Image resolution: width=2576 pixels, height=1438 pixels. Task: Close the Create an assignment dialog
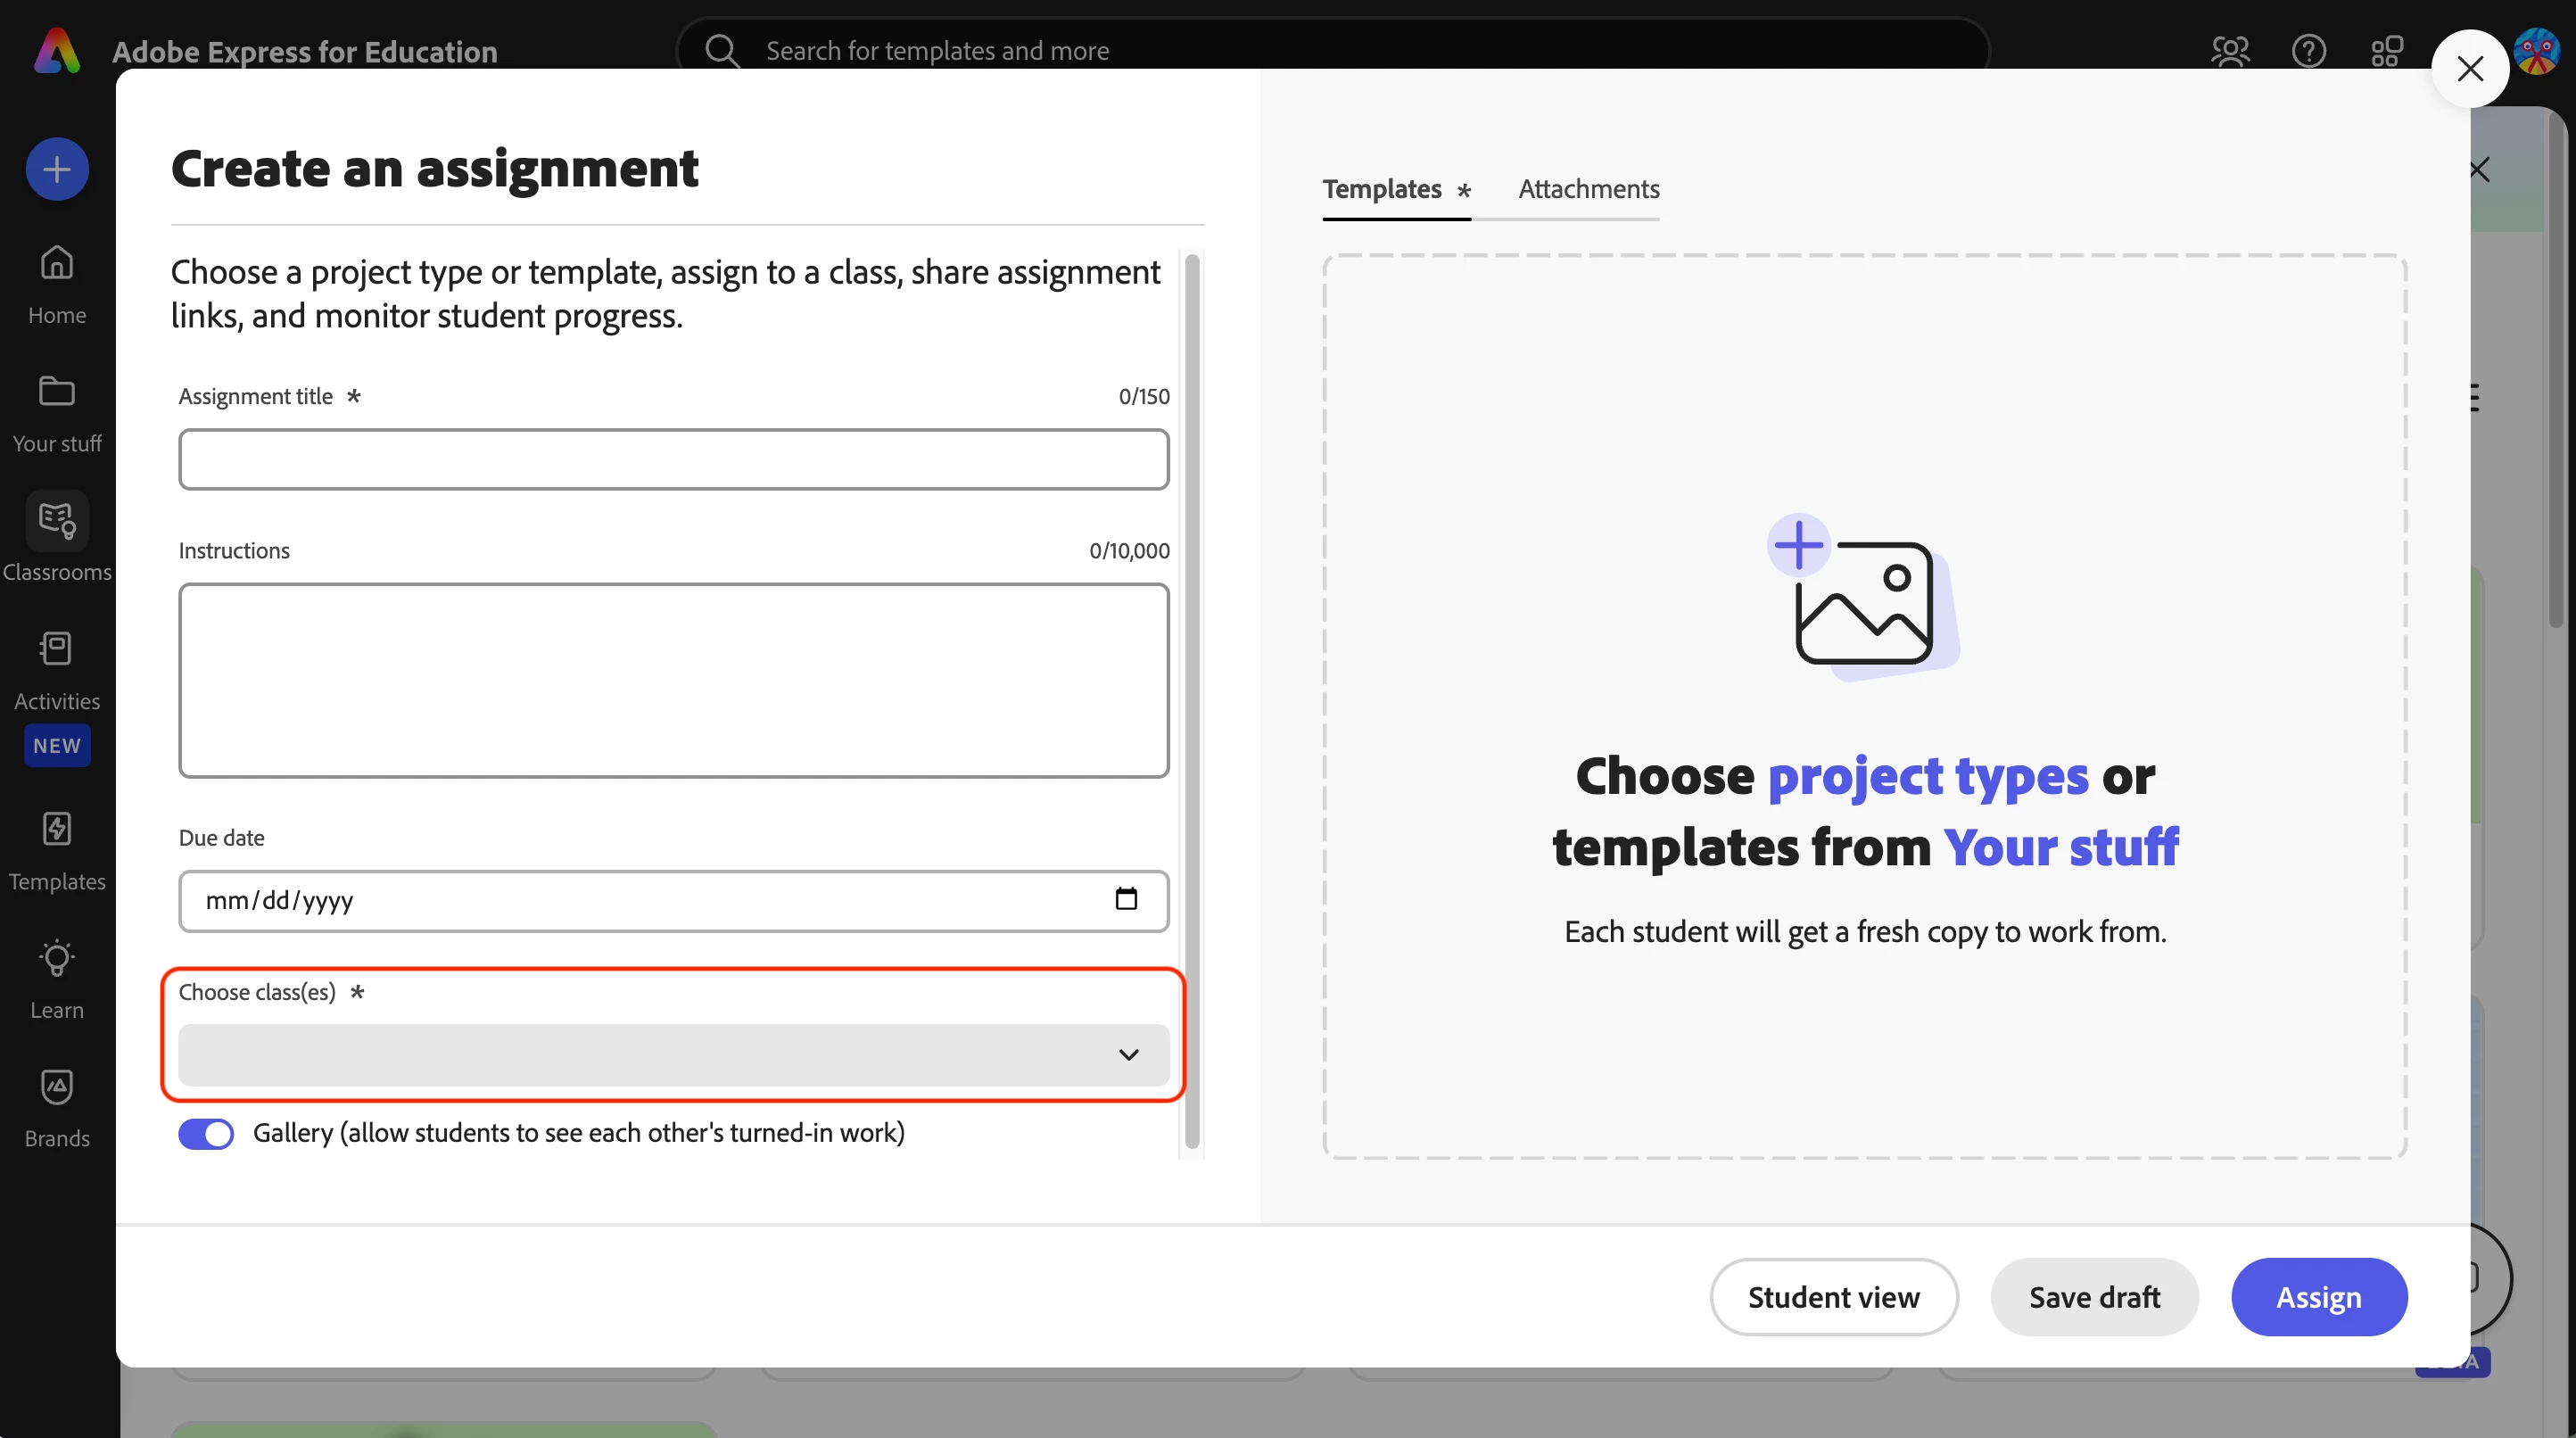[x=2470, y=68]
